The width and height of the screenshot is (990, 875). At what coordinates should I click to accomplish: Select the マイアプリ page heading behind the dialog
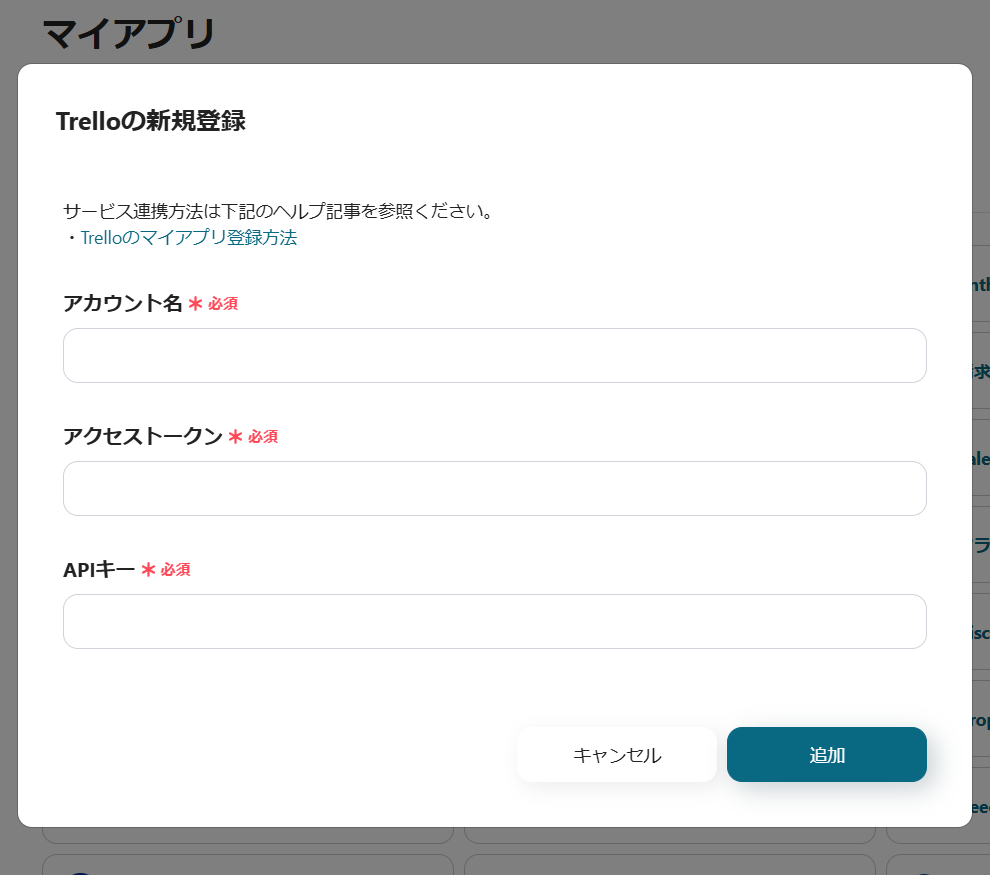tap(129, 33)
